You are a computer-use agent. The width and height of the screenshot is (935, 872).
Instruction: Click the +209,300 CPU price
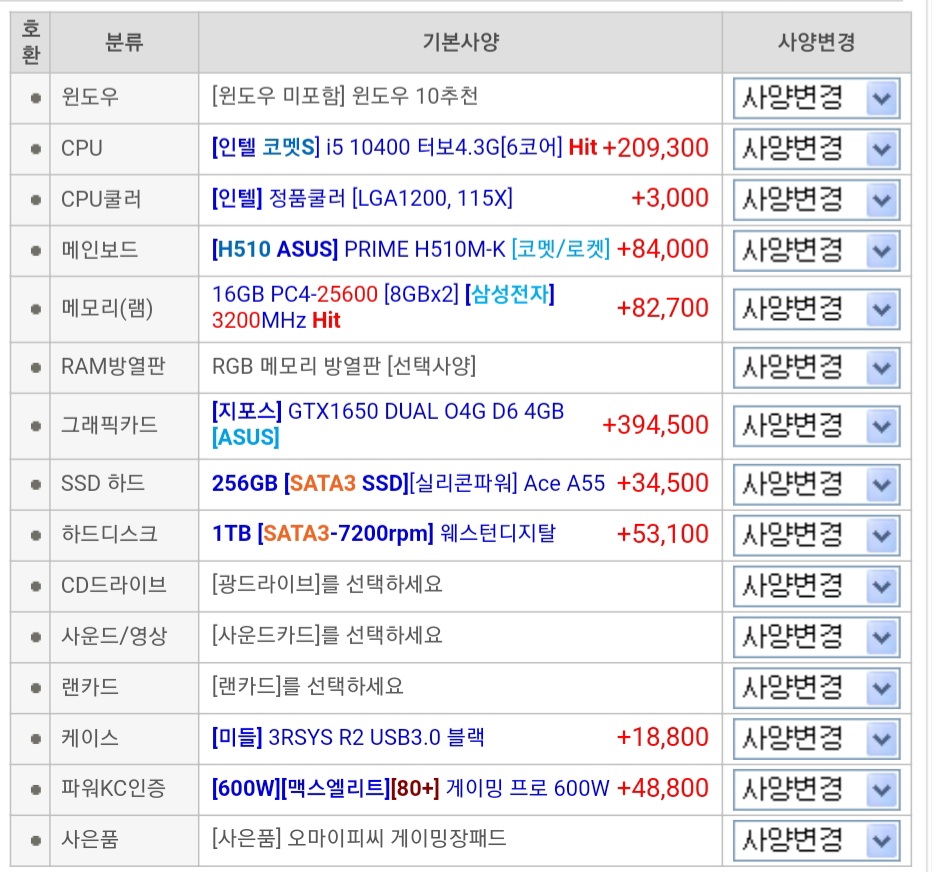pos(655,148)
